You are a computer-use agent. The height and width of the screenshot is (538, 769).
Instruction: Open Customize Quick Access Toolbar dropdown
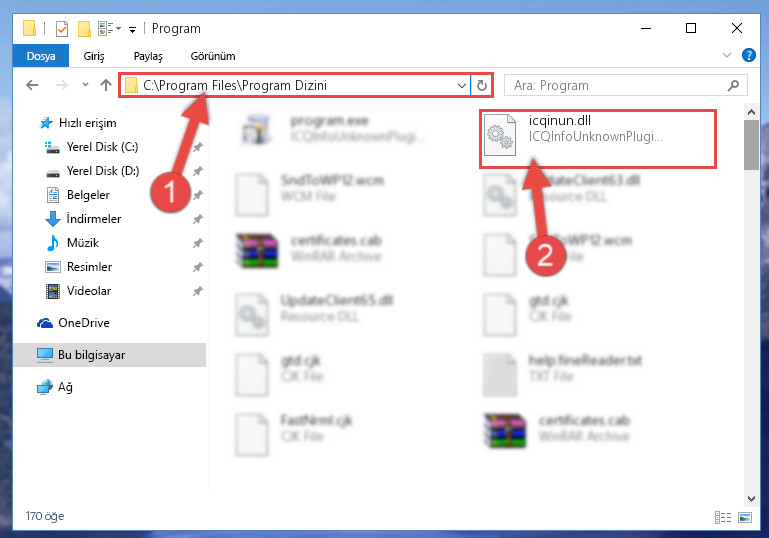(132, 30)
